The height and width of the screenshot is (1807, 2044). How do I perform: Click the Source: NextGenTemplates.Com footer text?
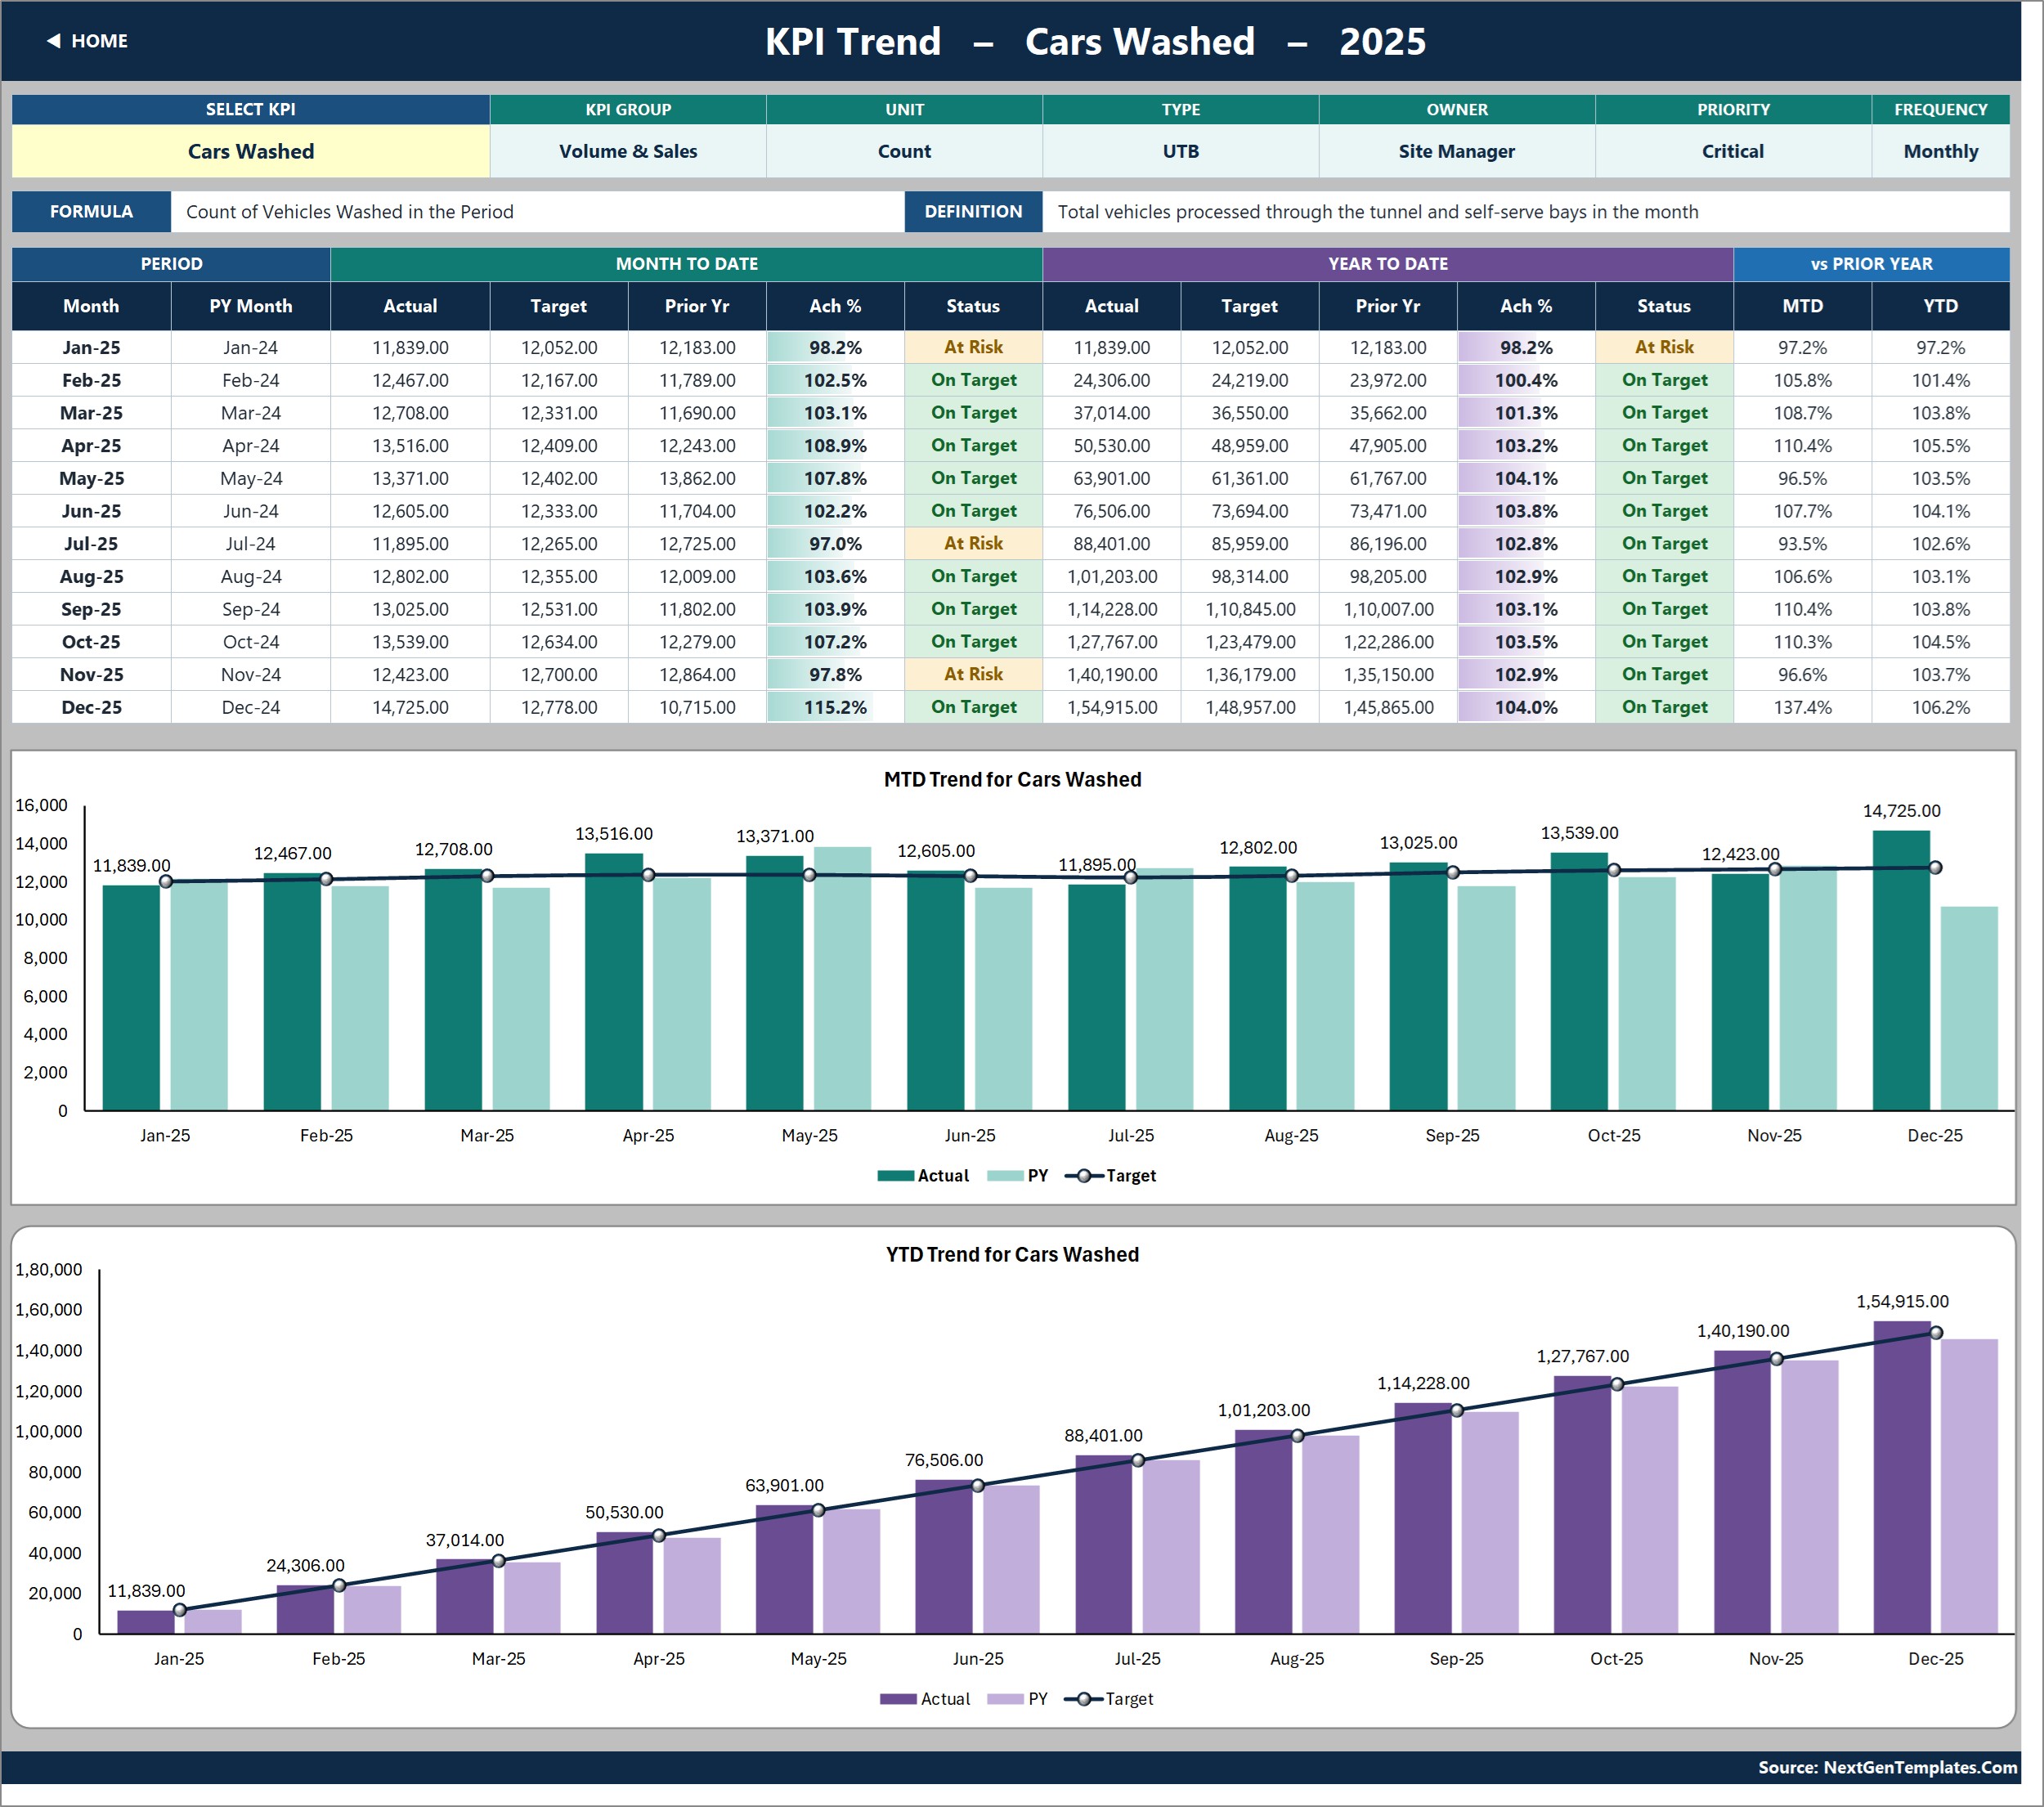click(1887, 1767)
